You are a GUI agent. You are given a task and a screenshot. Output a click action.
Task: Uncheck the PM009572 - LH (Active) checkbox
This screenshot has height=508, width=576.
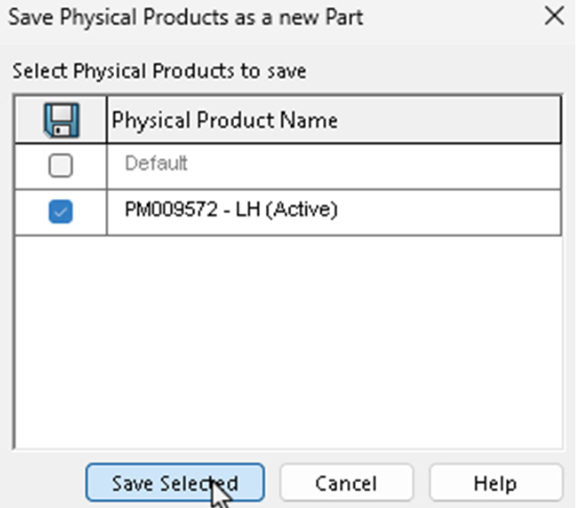point(61,211)
